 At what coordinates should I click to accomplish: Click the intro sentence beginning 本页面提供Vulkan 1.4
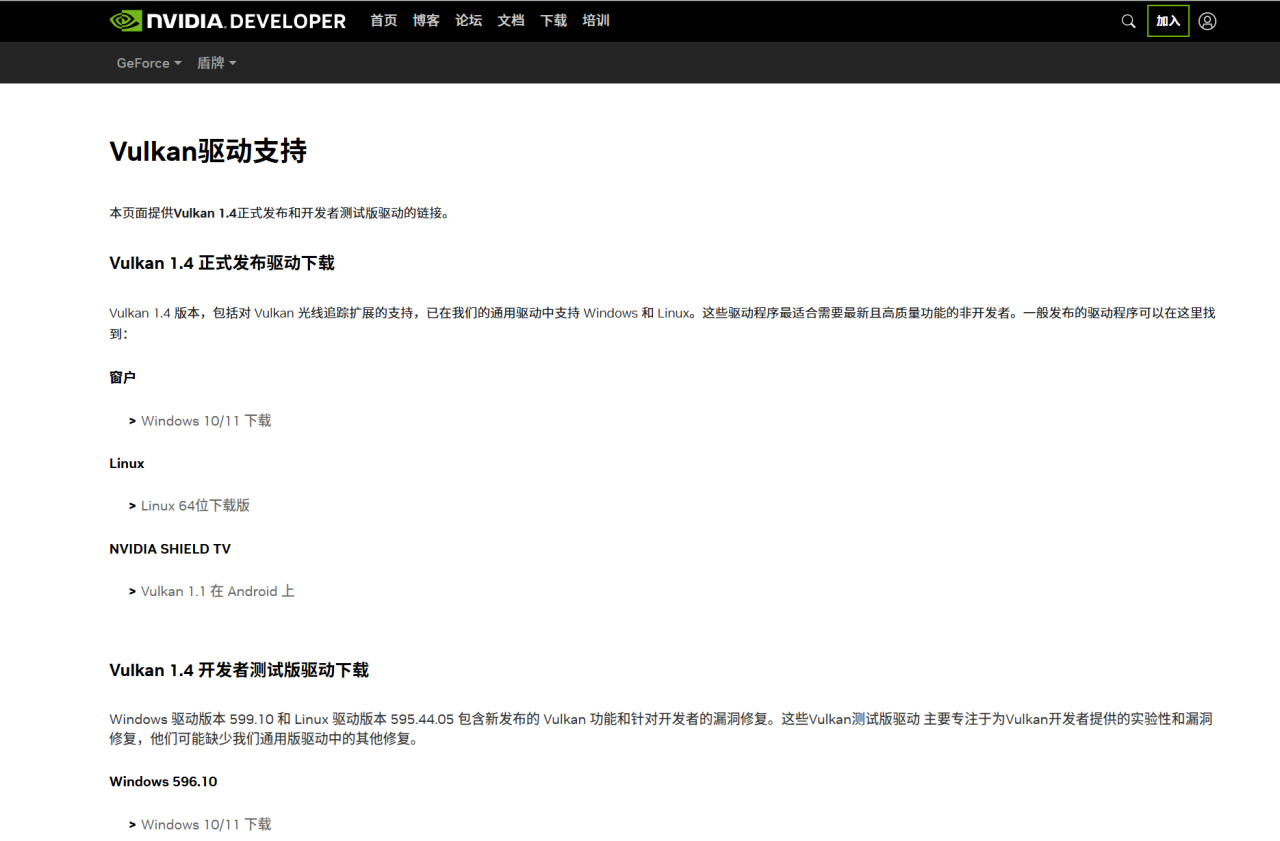(x=279, y=213)
